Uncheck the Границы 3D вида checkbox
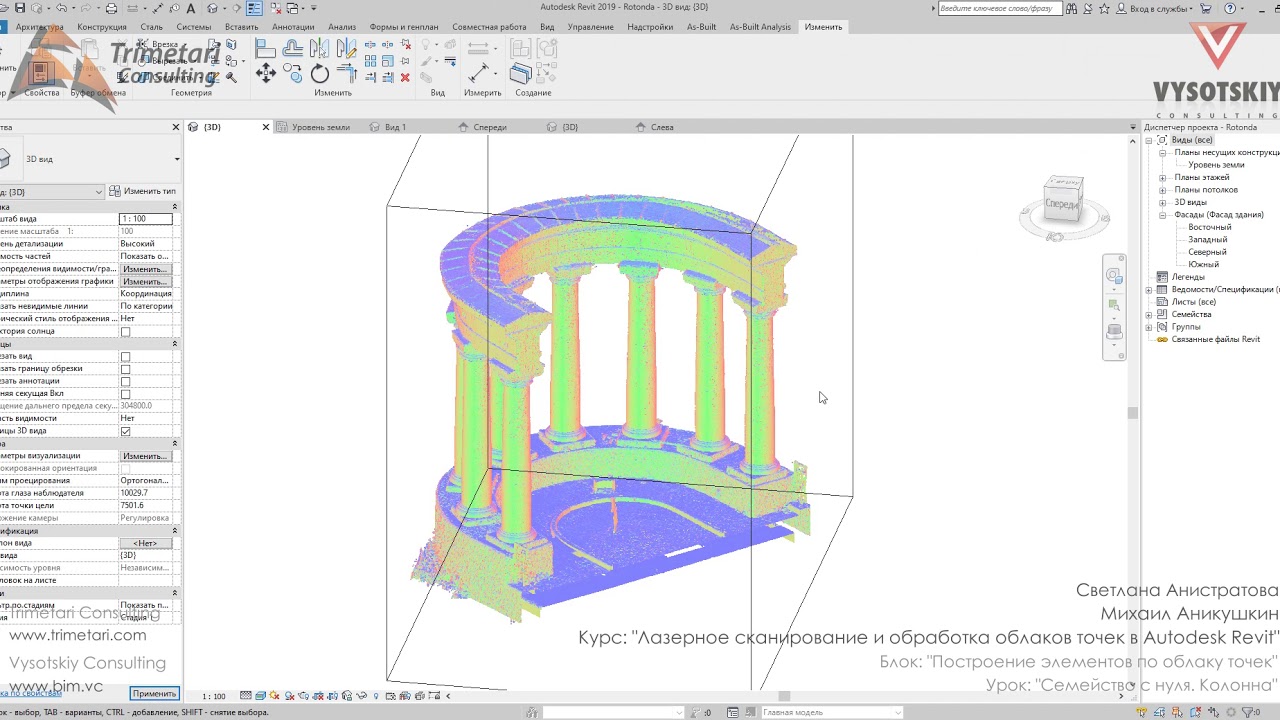The height and width of the screenshot is (720, 1280). (x=125, y=431)
